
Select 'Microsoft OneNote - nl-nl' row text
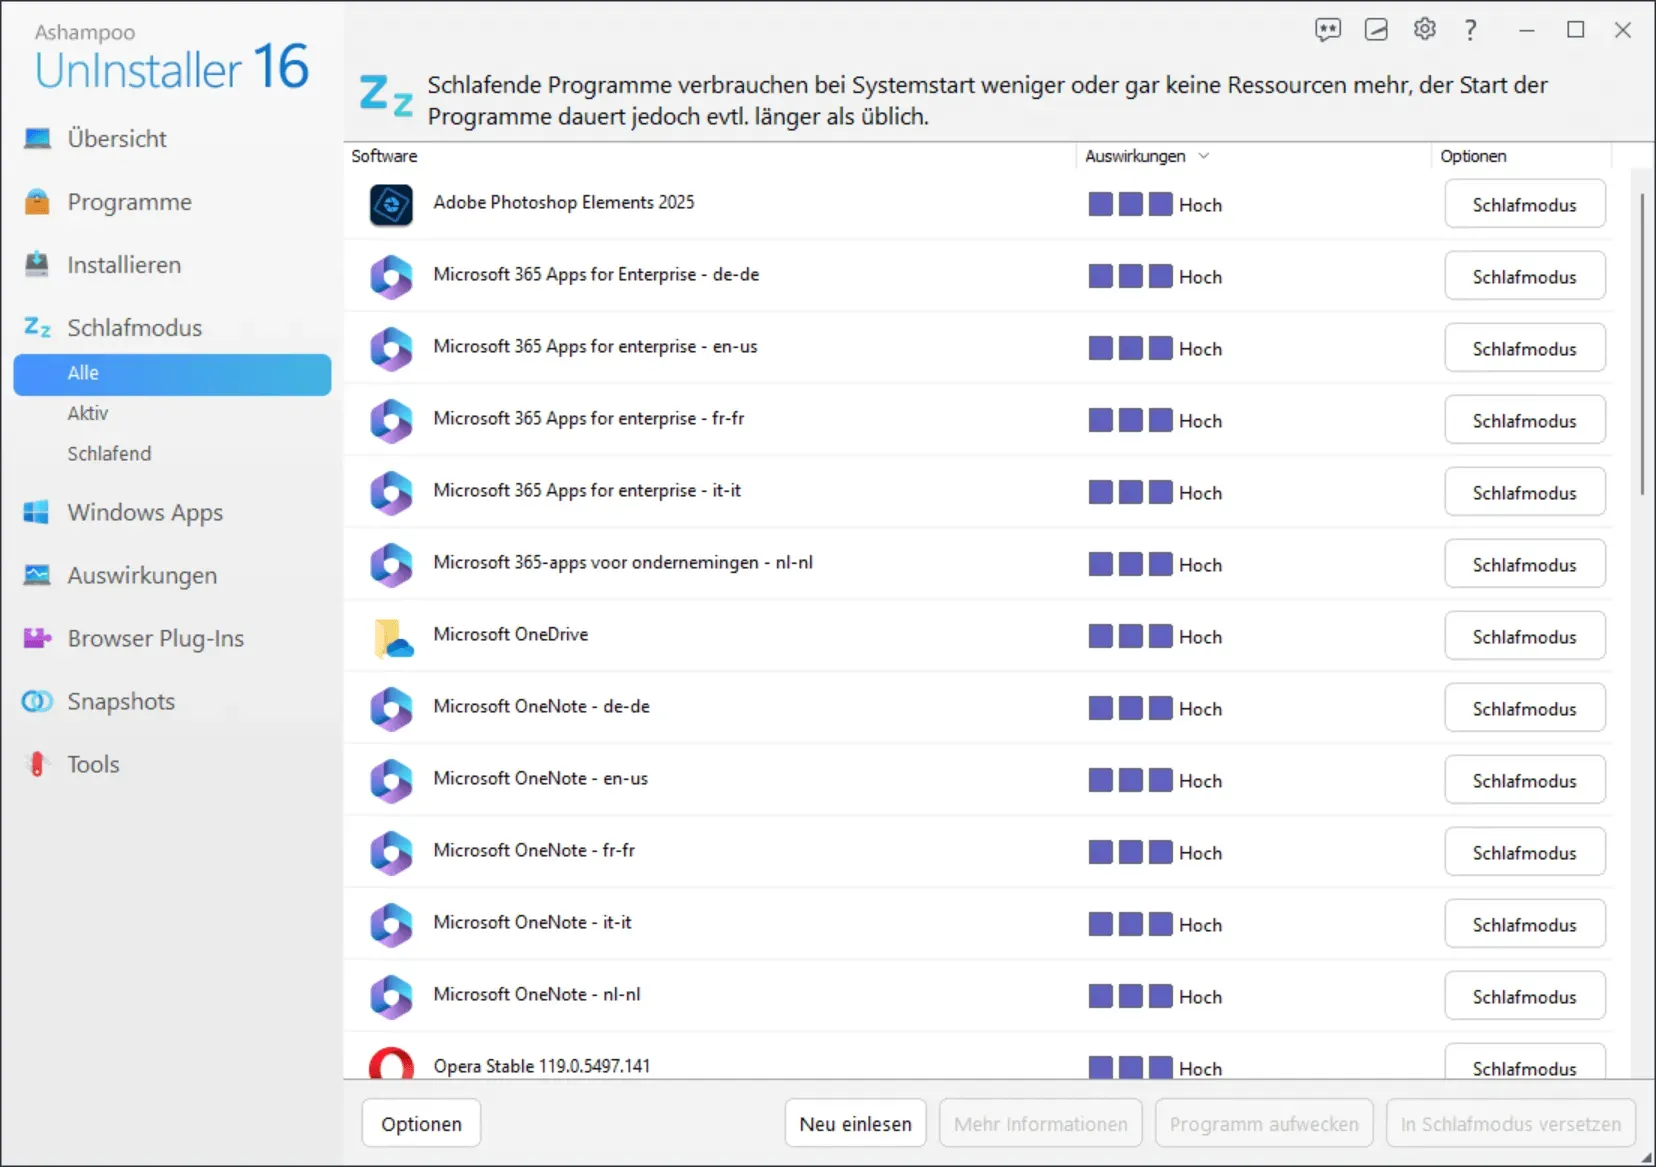point(537,994)
